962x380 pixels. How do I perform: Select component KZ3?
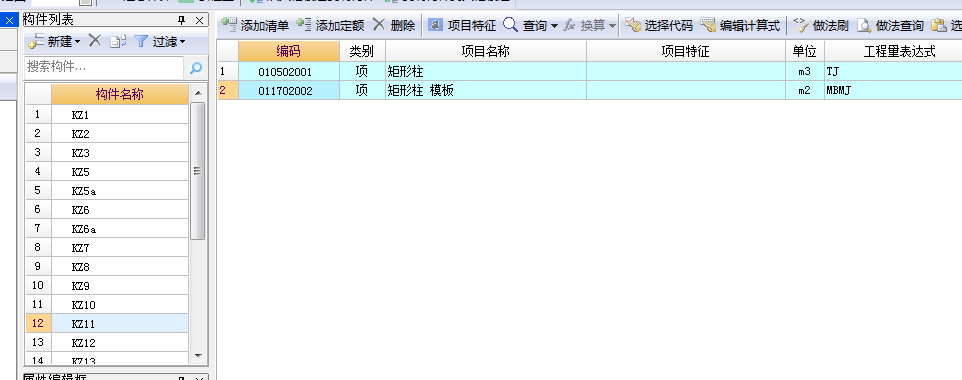(120, 152)
